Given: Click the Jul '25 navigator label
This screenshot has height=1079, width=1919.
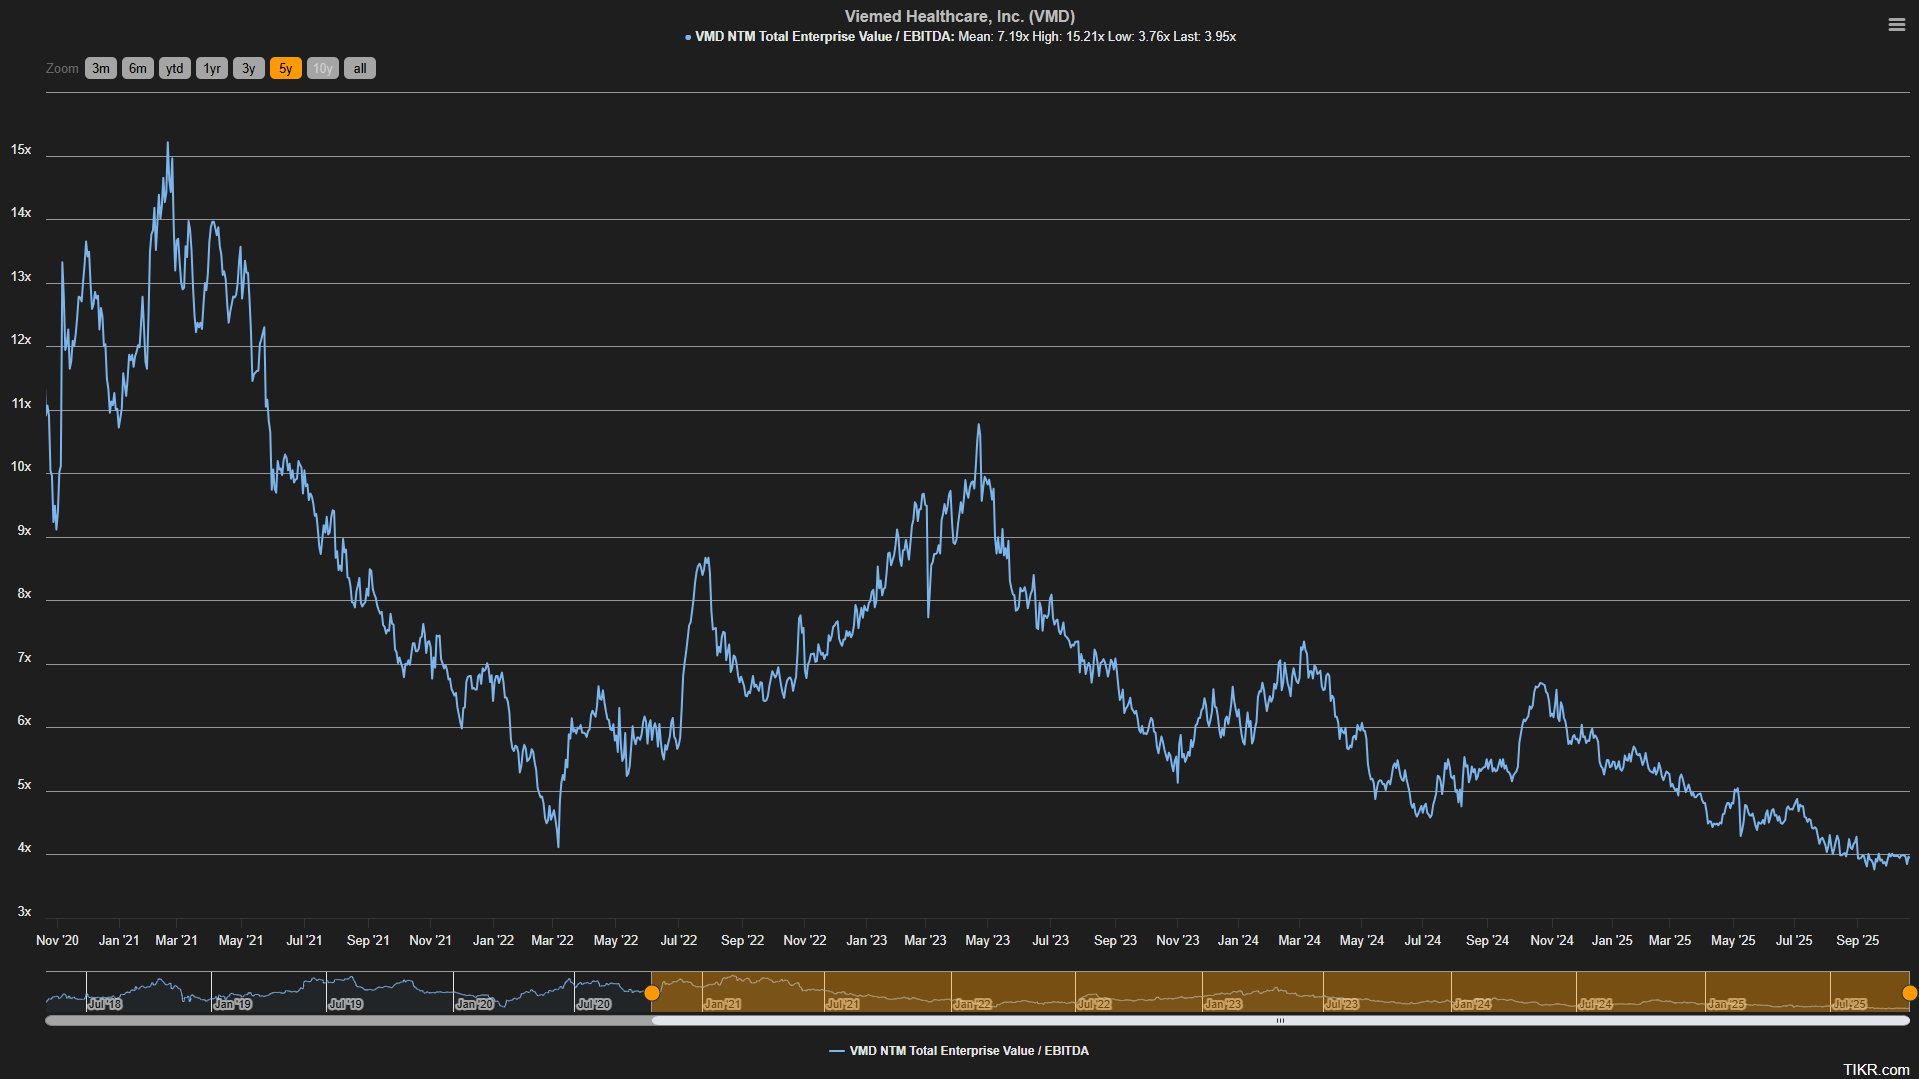Looking at the screenshot, I should coord(1849,1004).
